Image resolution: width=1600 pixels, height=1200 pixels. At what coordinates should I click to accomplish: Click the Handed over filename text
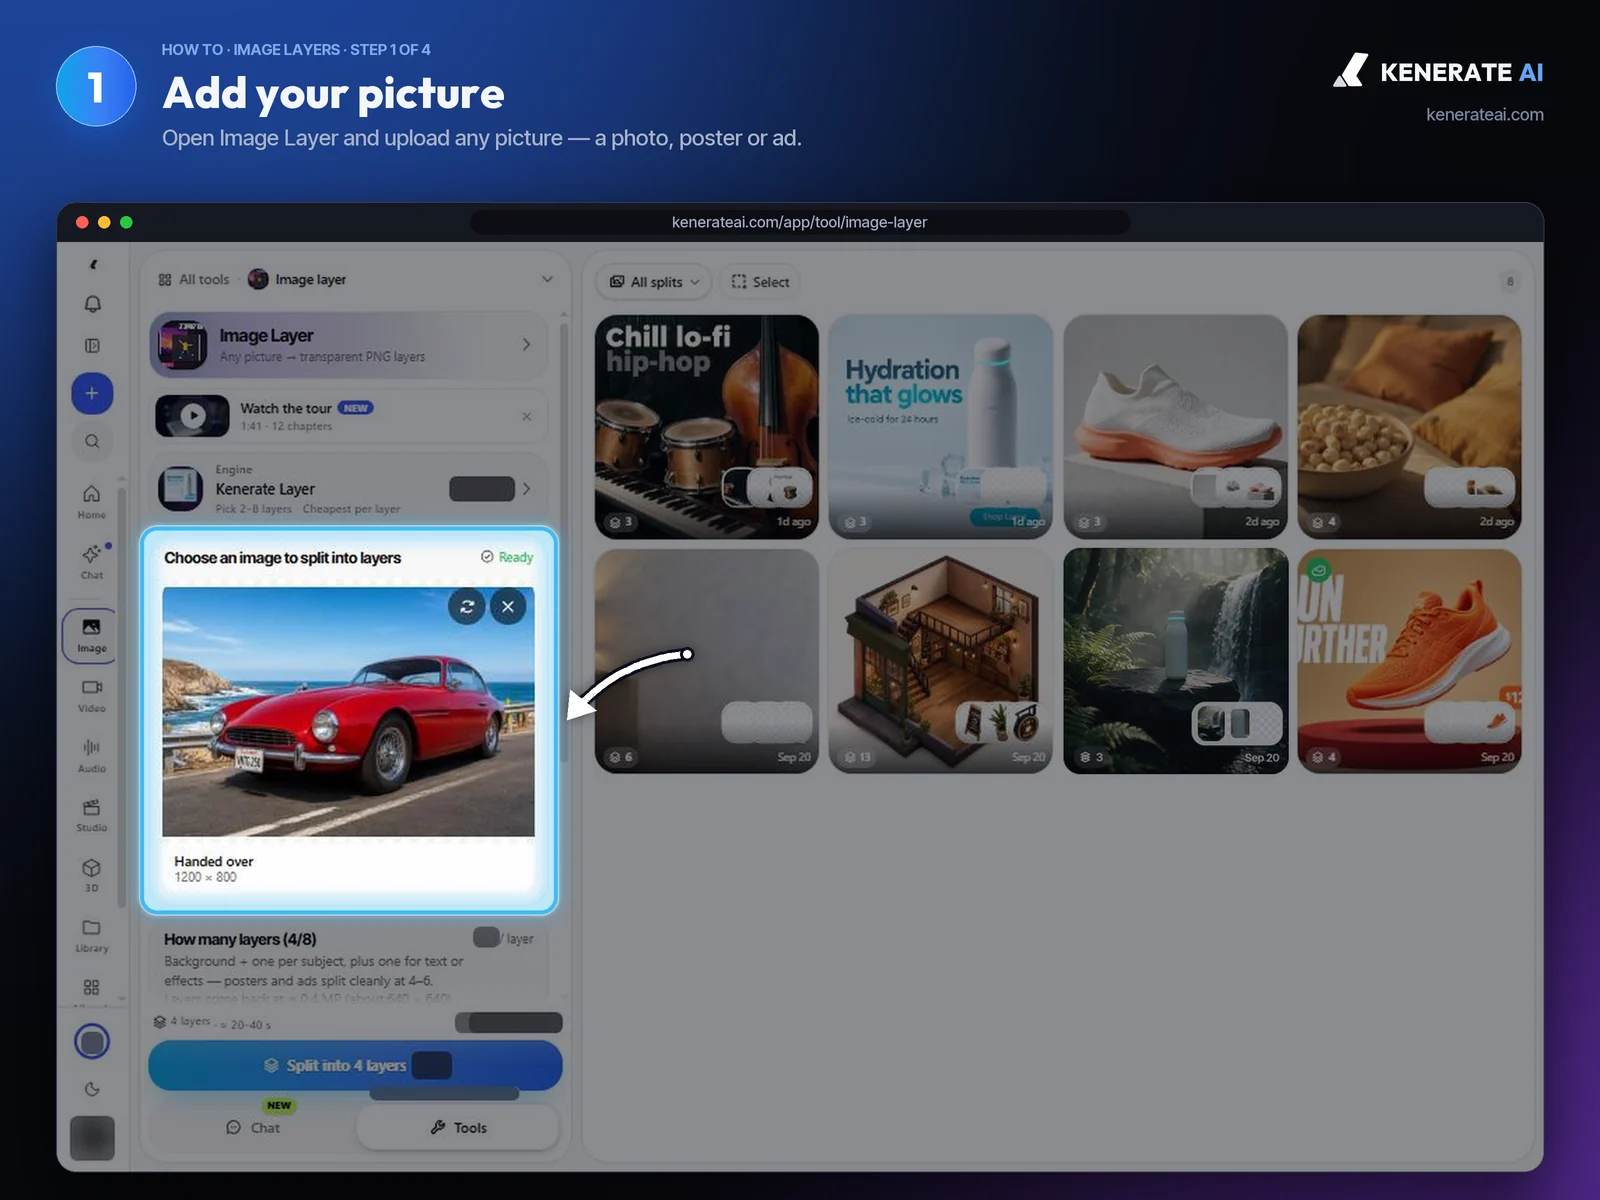(214, 861)
